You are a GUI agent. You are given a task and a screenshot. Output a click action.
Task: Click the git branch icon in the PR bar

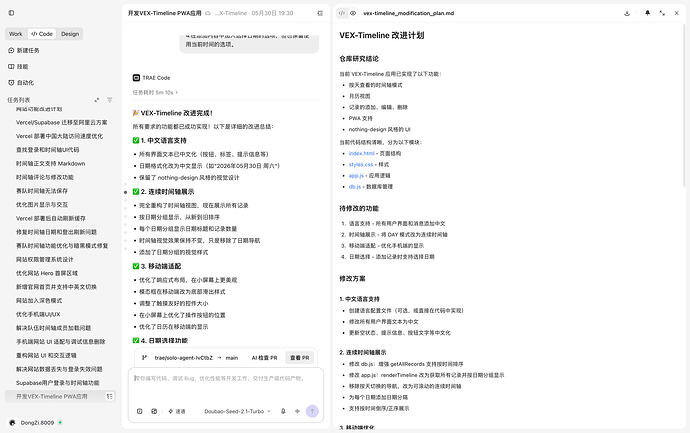(144, 358)
